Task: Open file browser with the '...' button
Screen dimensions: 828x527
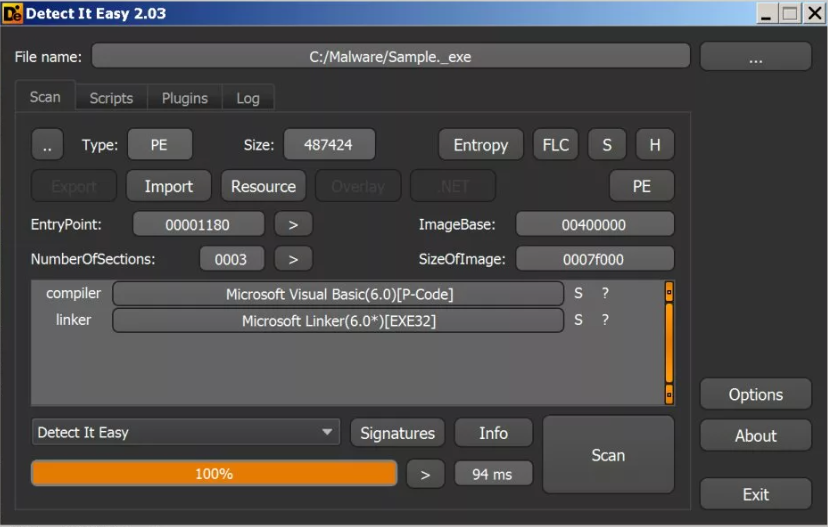Action: (755, 57)
